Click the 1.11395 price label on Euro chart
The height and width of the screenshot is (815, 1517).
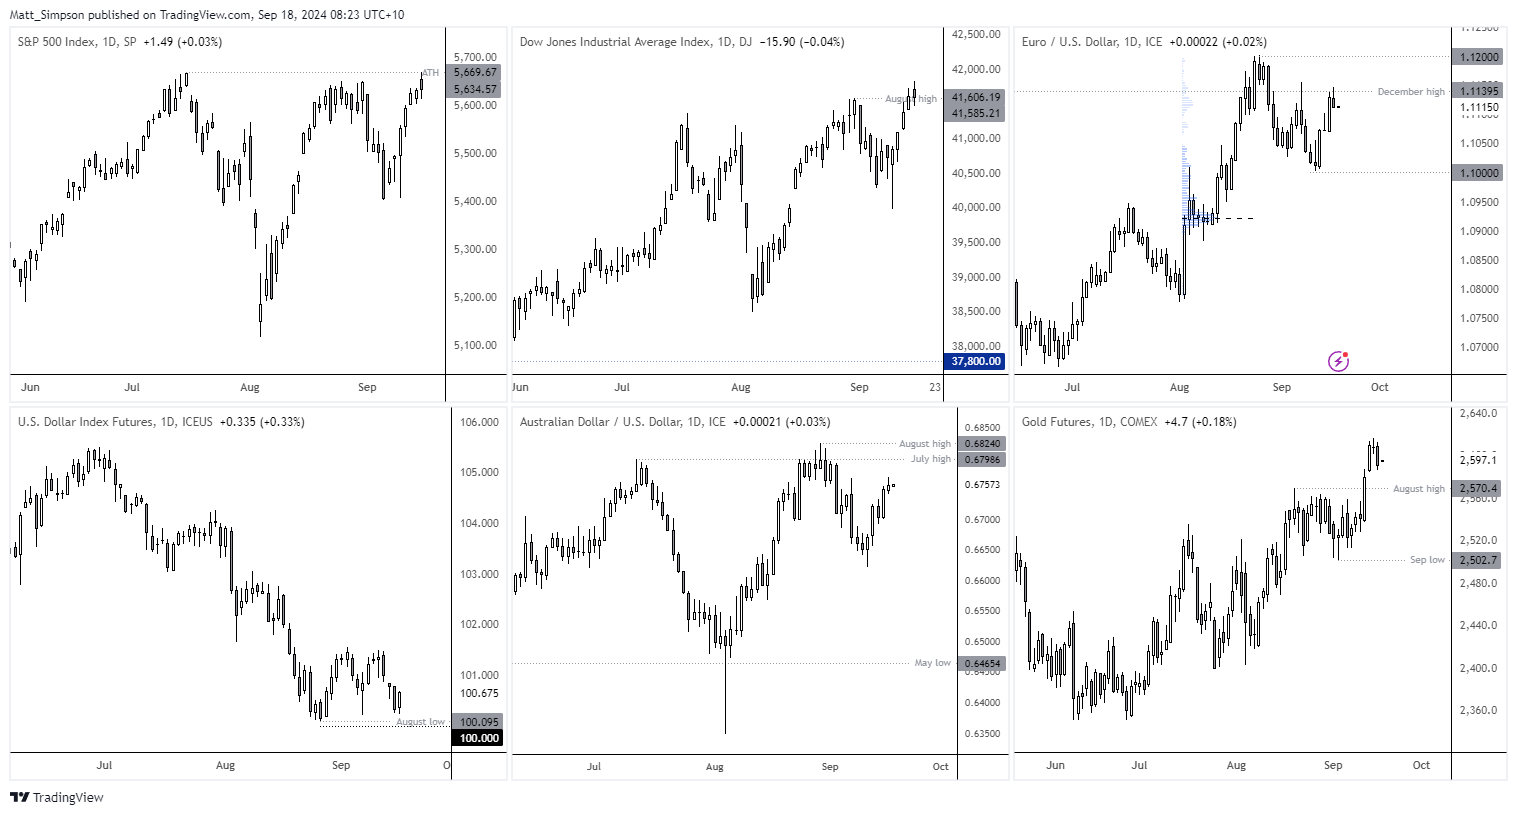1479,91
